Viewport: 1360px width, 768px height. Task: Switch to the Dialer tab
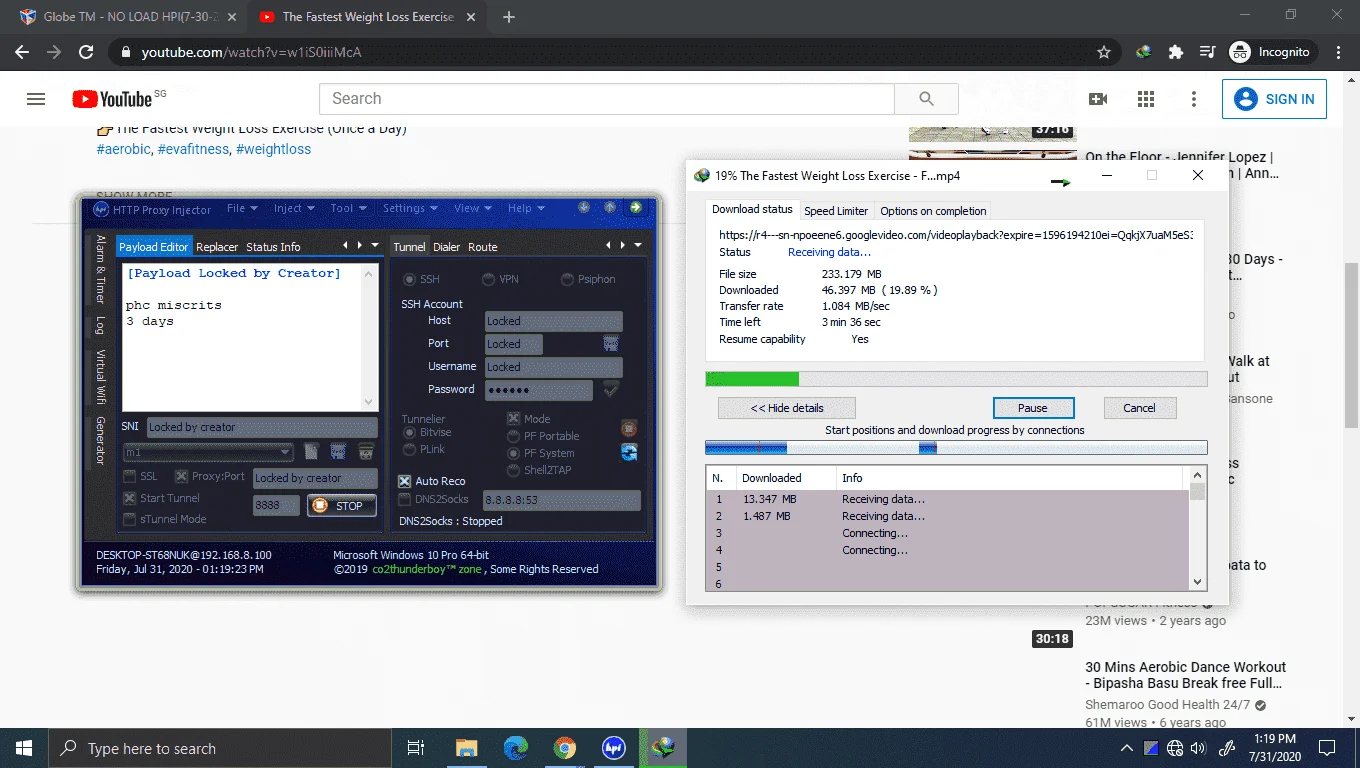tap(447, 247)
